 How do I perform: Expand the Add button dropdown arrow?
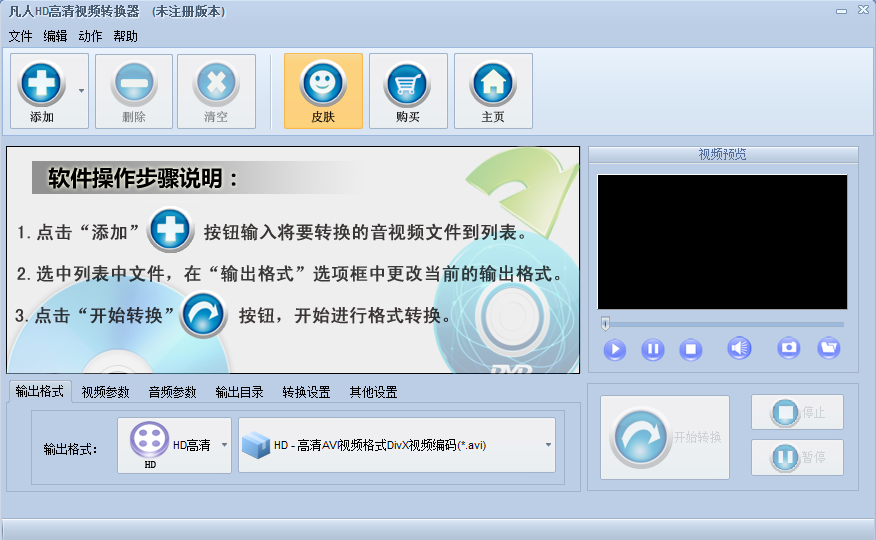81,90
